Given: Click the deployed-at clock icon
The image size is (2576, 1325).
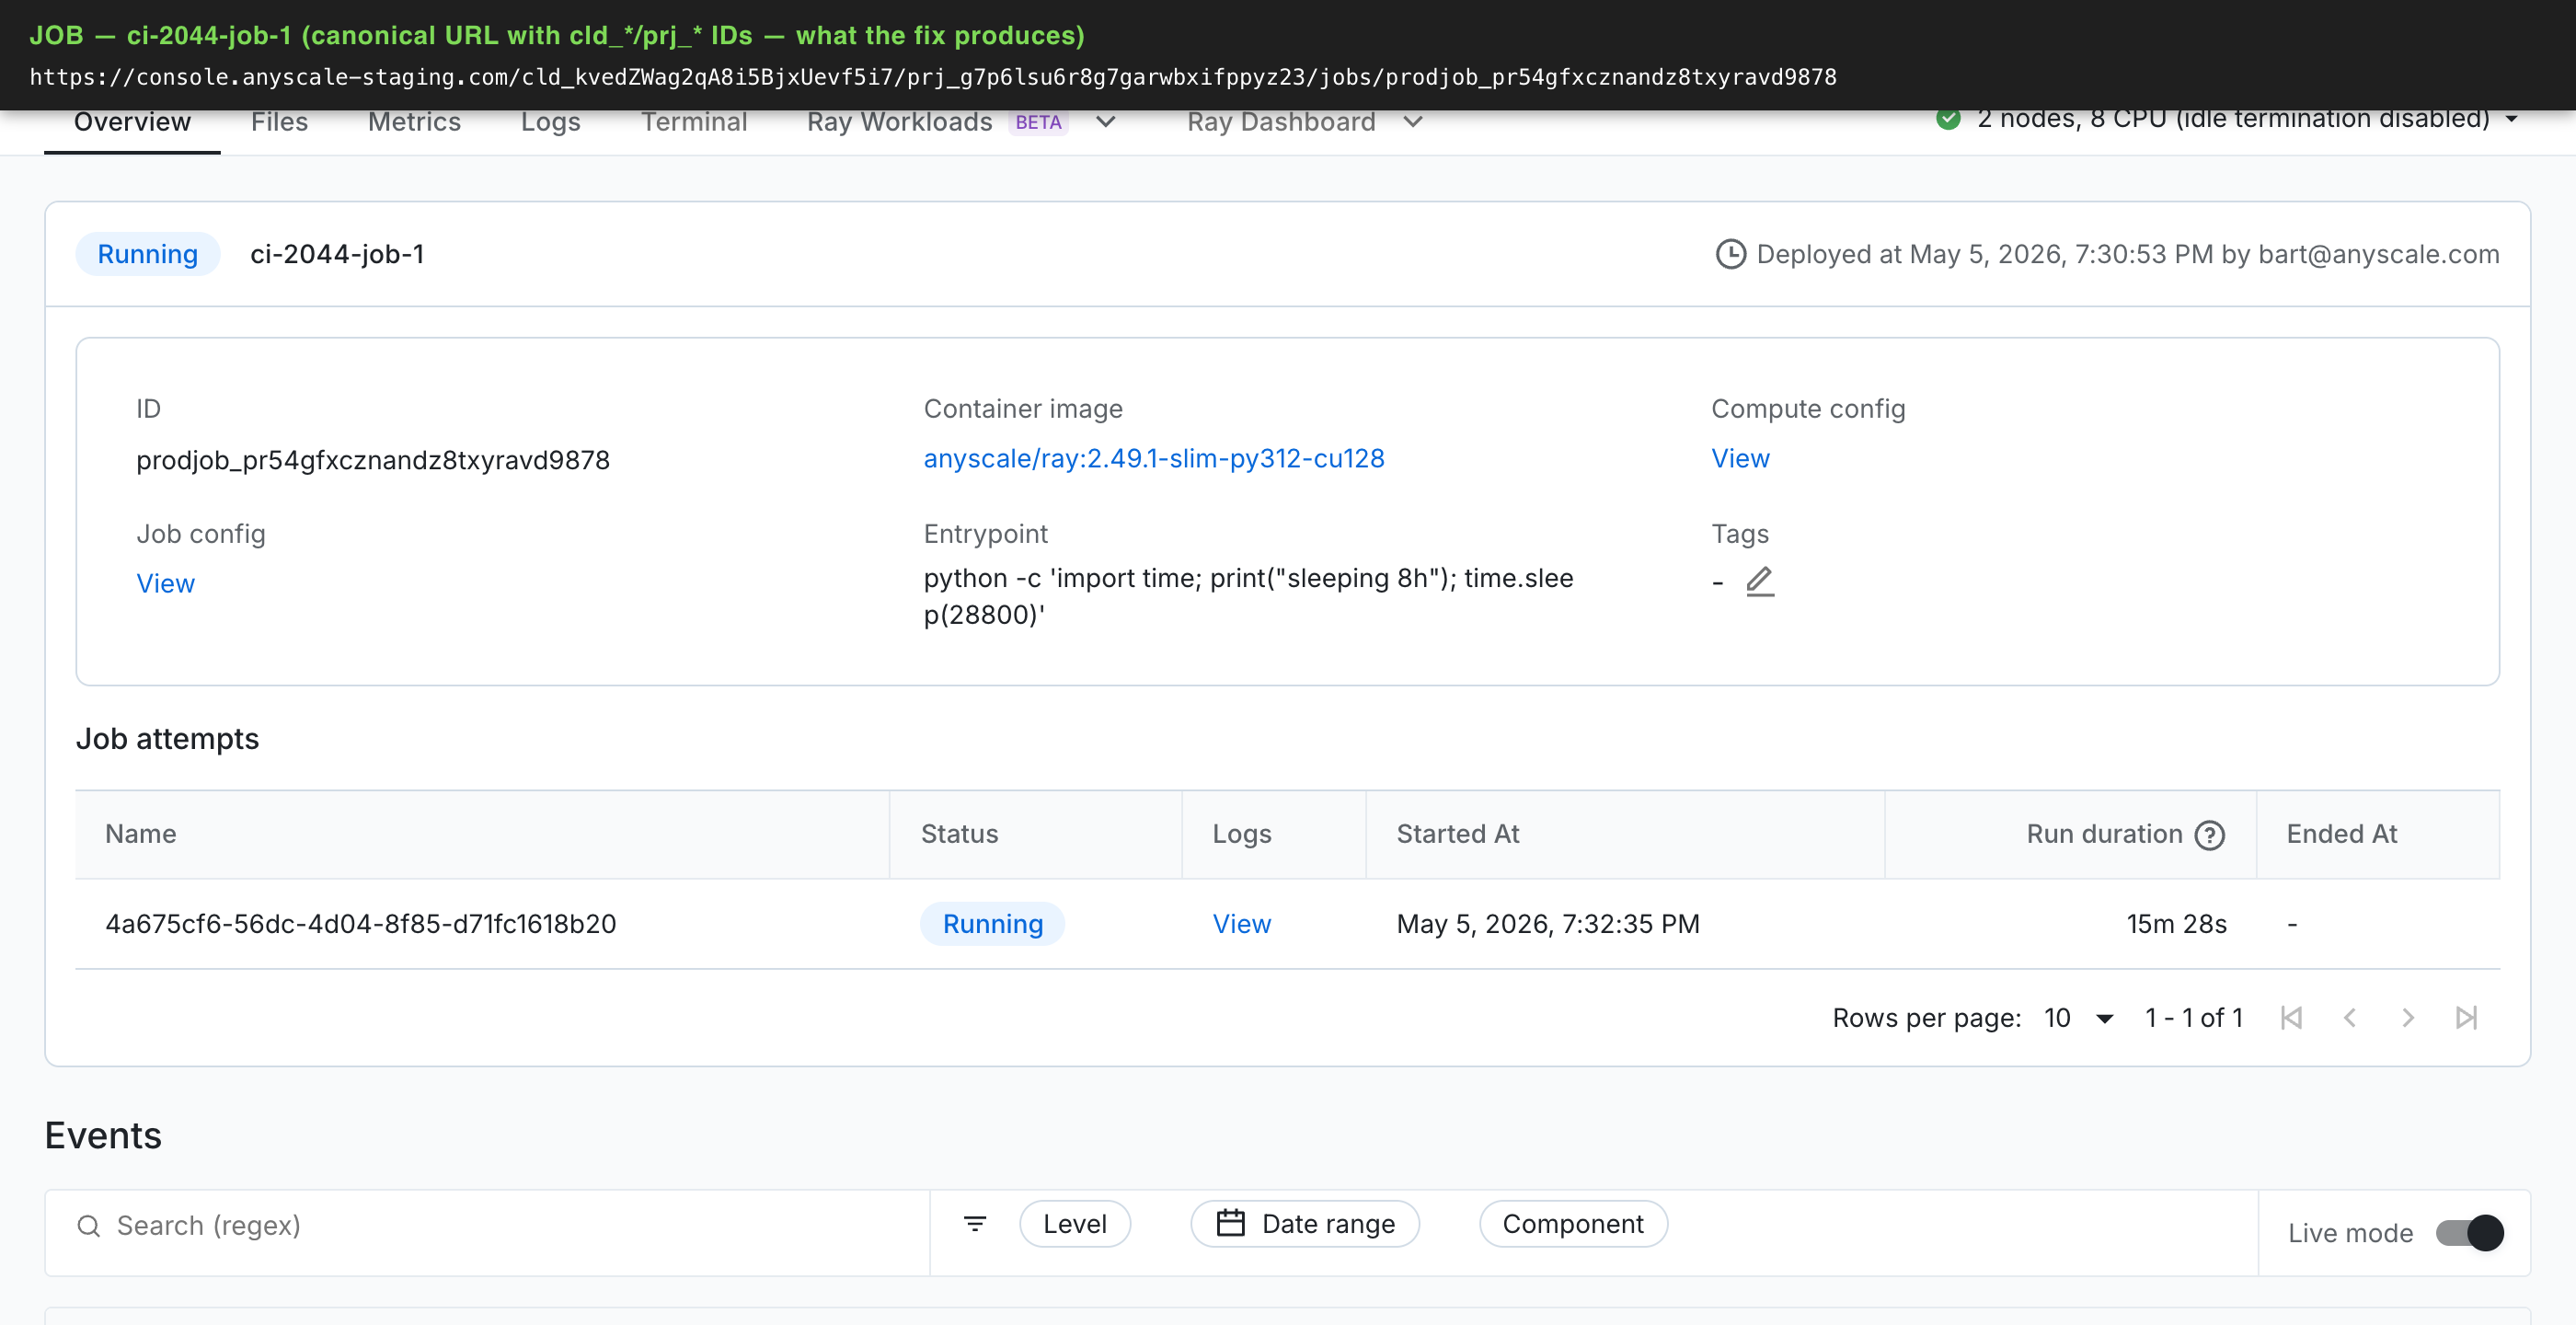Looking at the screenshot, I should (1730, 254).
